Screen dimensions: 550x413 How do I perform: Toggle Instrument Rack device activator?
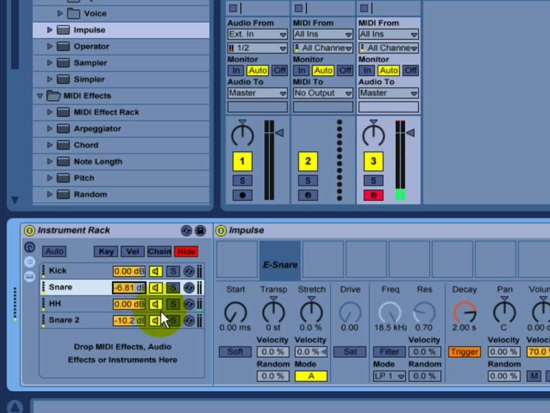click(29, 231)
